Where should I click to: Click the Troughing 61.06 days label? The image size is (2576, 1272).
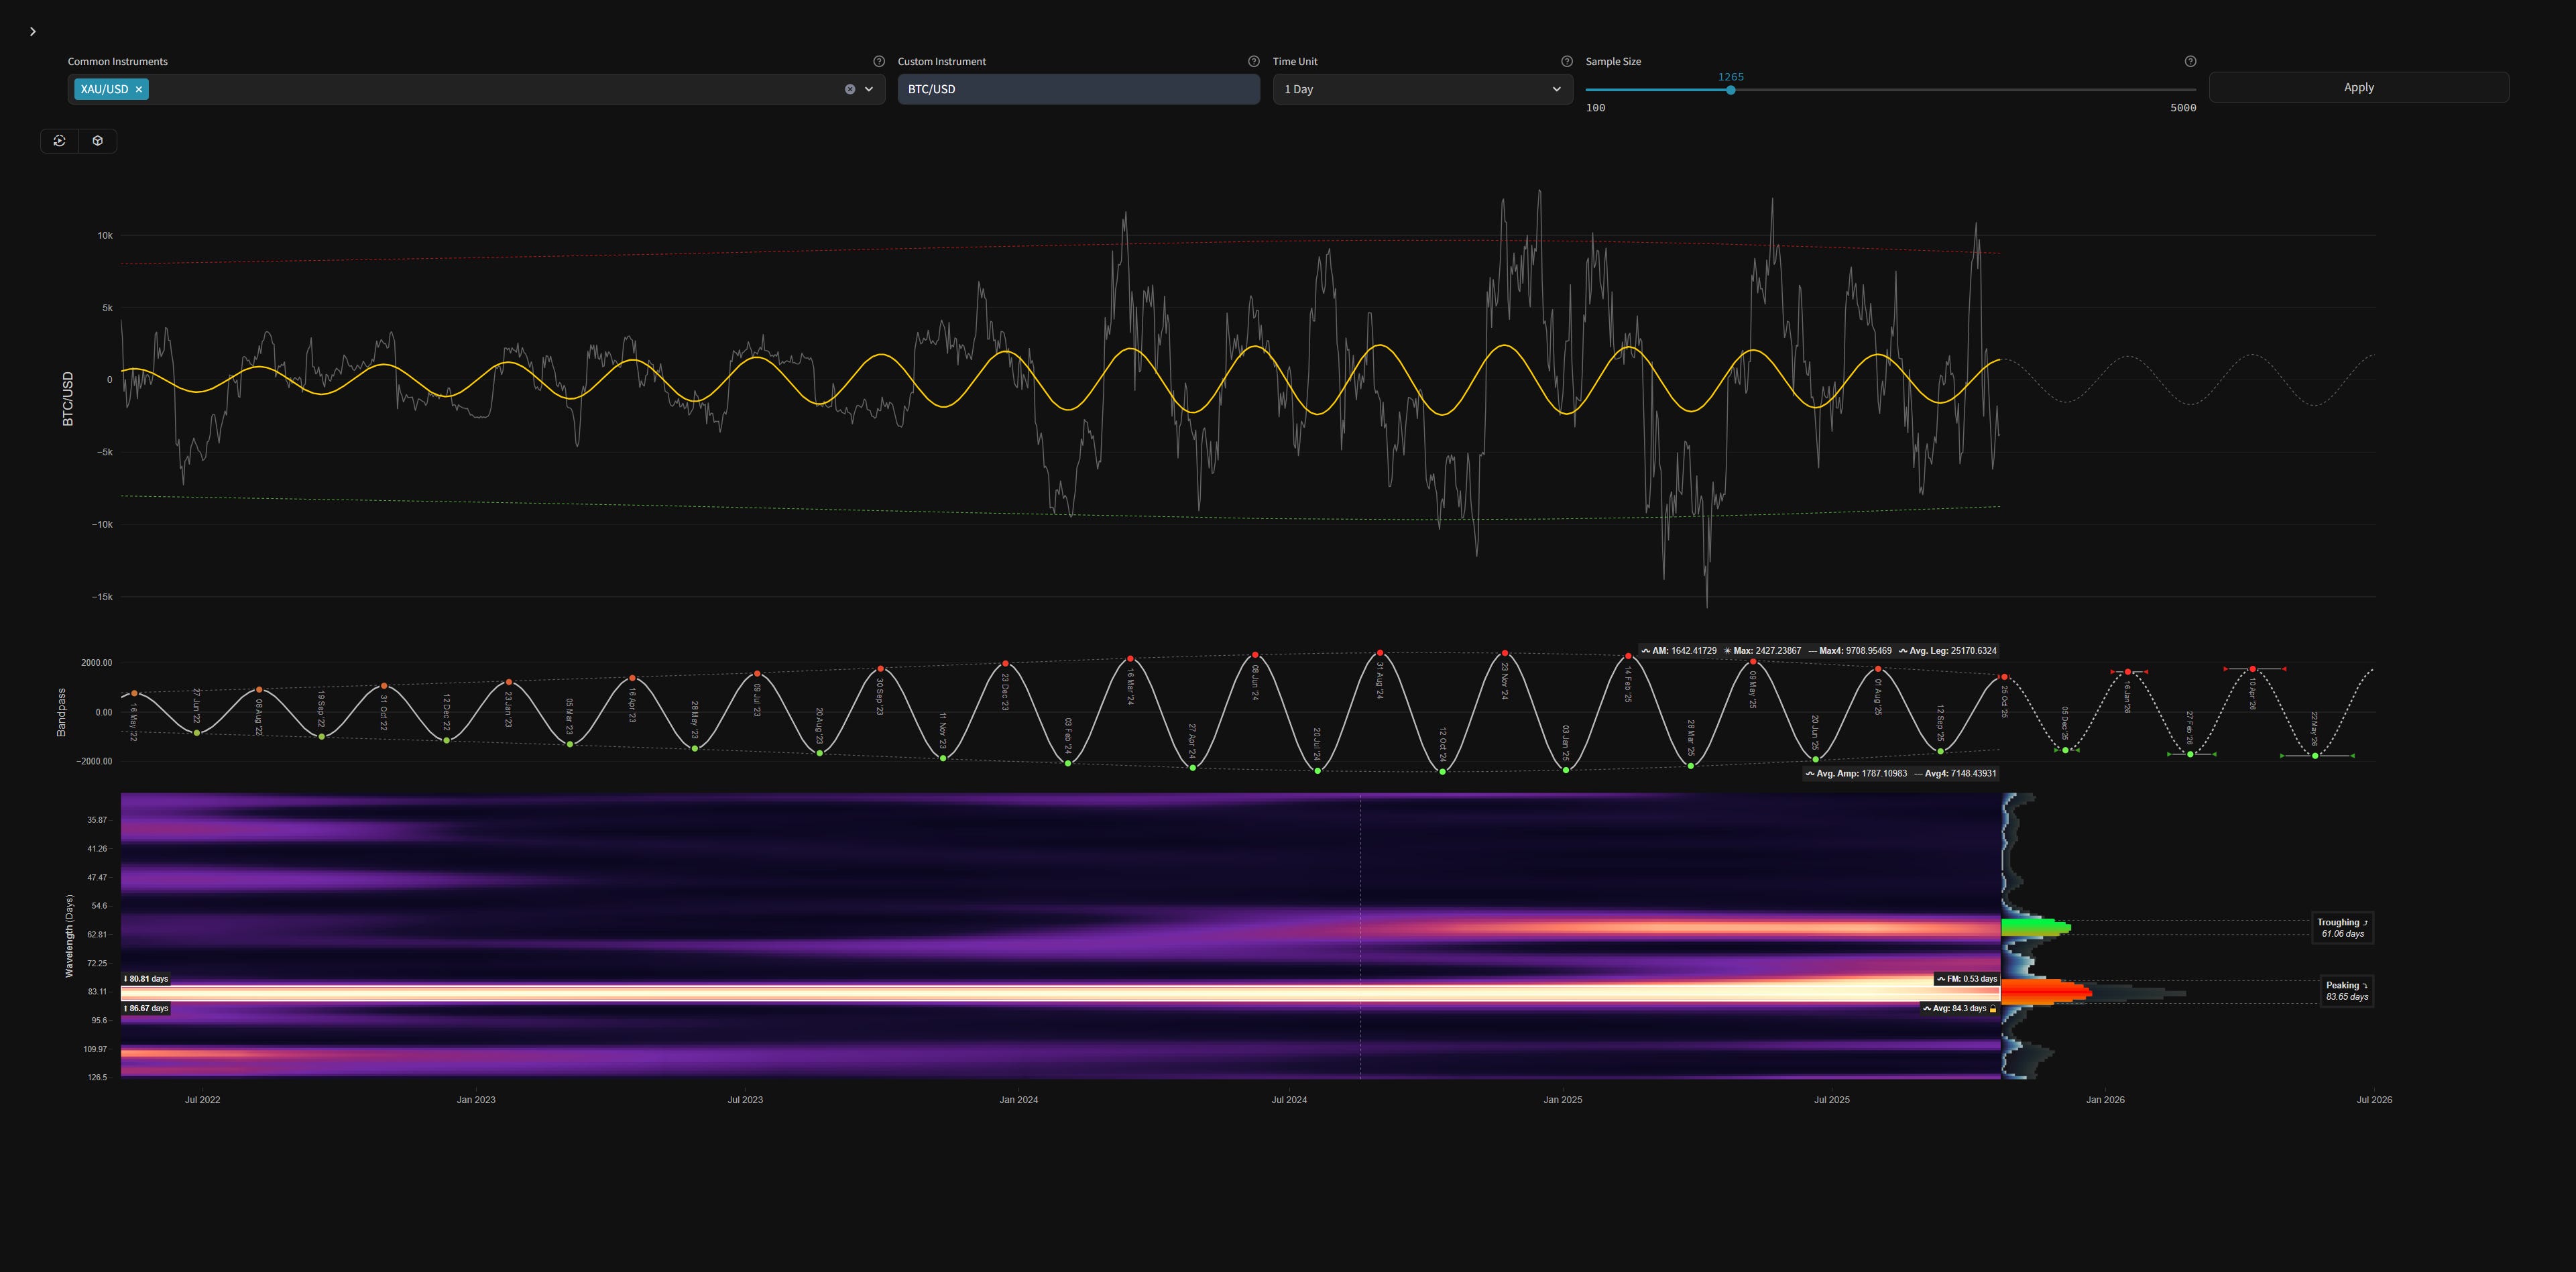2343,928
